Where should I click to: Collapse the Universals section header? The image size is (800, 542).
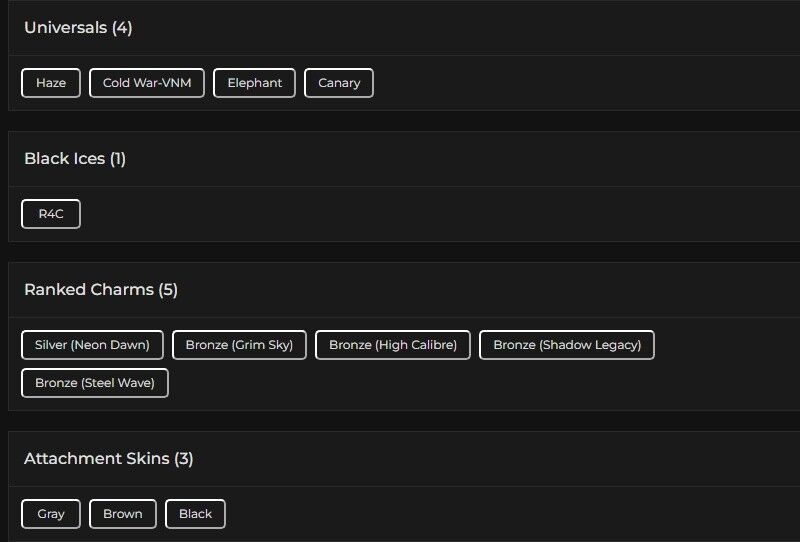[x=66, y=28]
